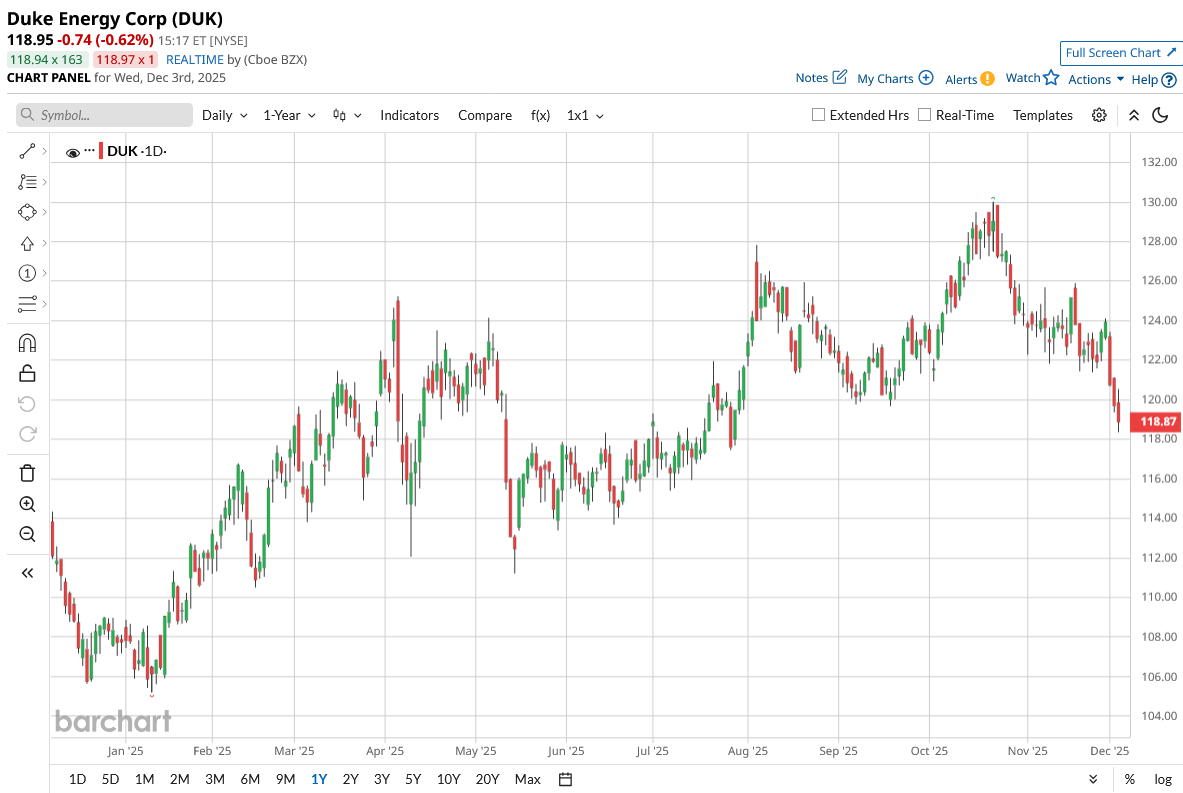Enable the Extended Hrs checkbox
Viewport: 1183px width, 793px height.
(818, 115)
